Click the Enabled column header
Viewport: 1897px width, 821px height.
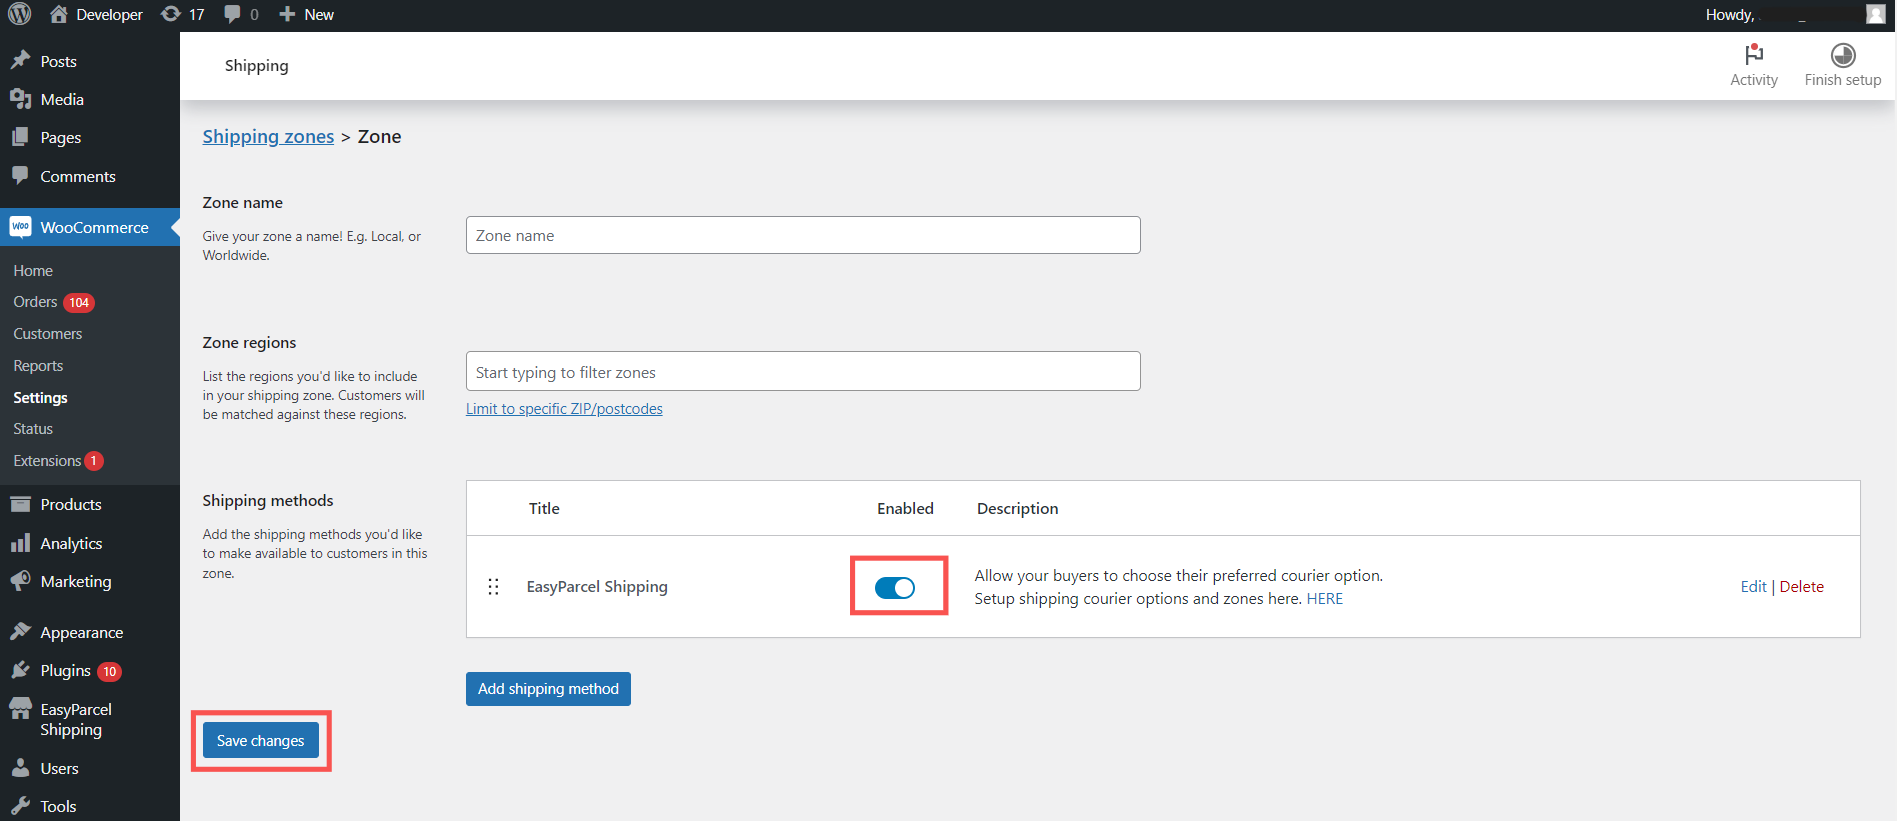click(905, 508)
